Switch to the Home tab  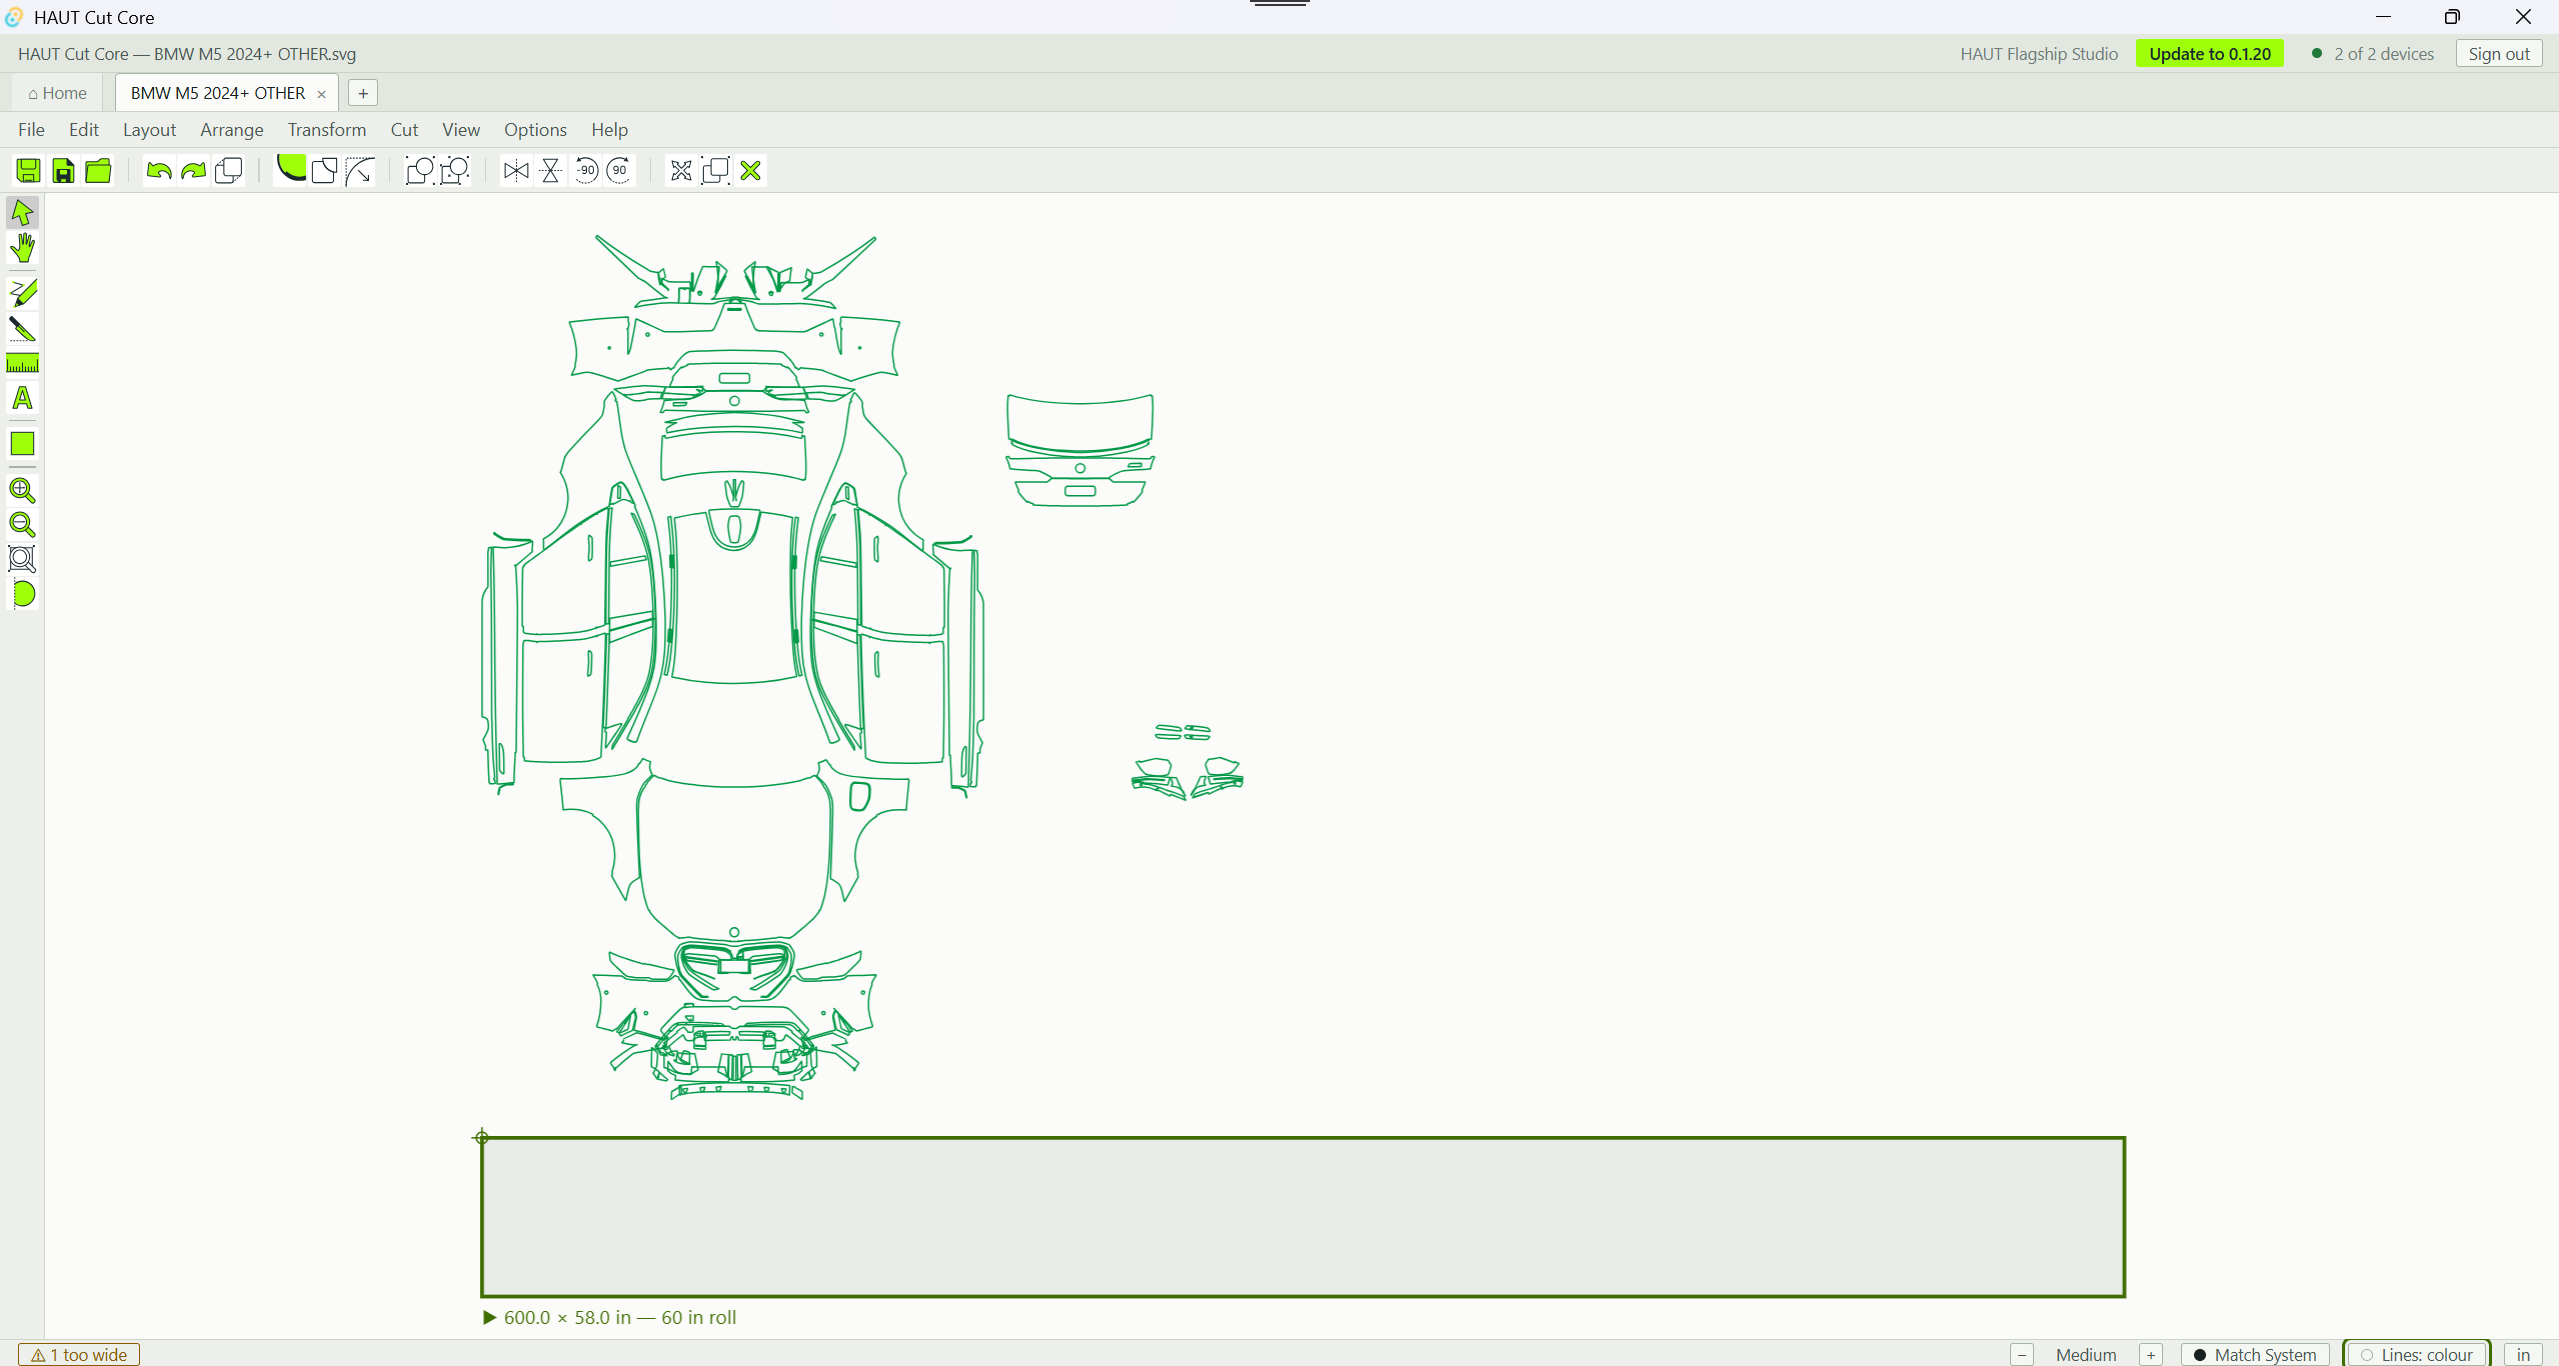coord(58,93)
